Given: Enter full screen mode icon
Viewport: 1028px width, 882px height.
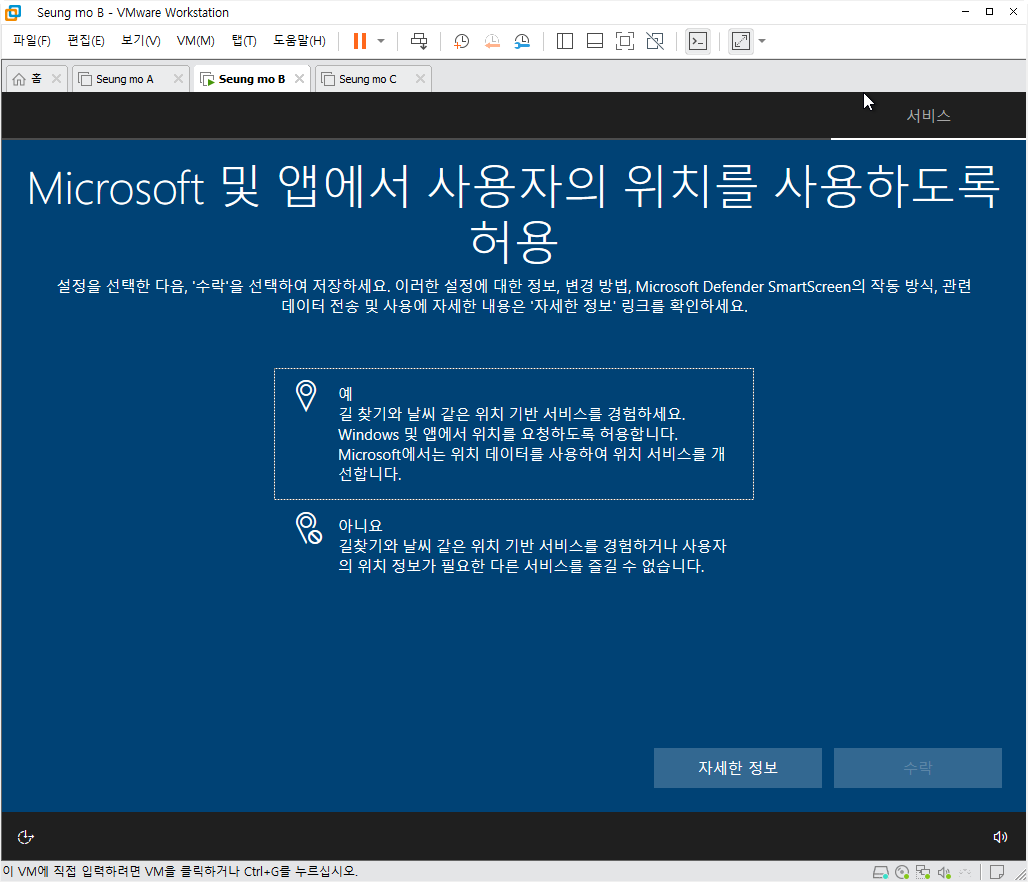Looking at the screenshot, I should point(625,41).
